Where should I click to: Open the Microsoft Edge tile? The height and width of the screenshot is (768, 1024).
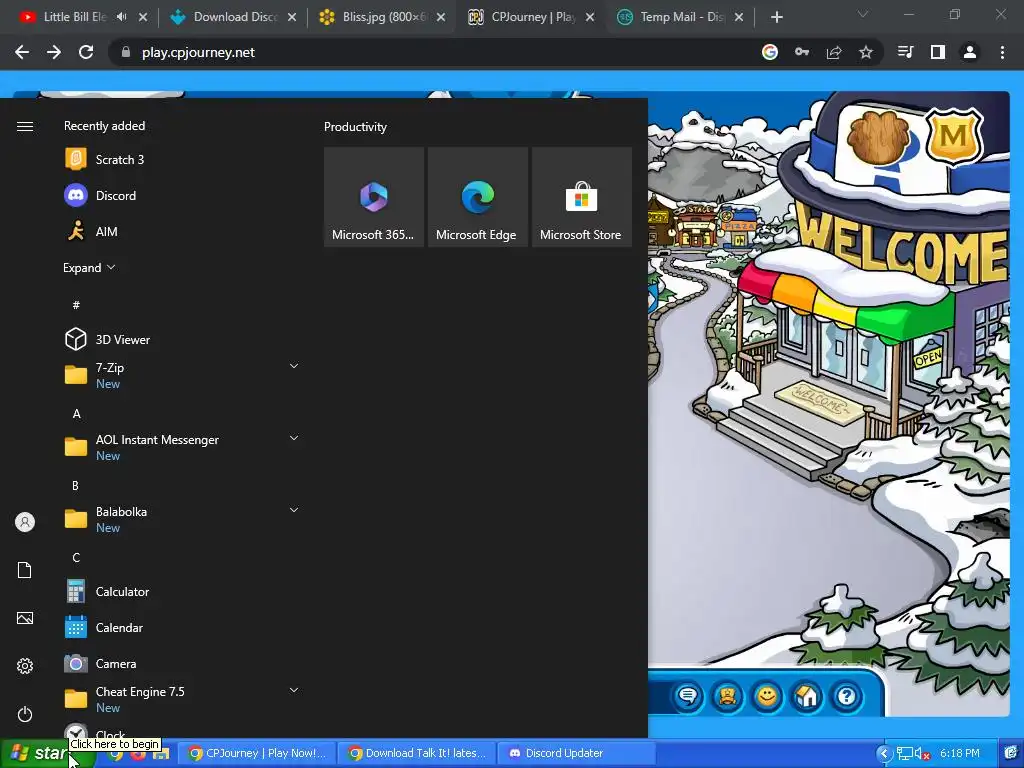point(477,197)
